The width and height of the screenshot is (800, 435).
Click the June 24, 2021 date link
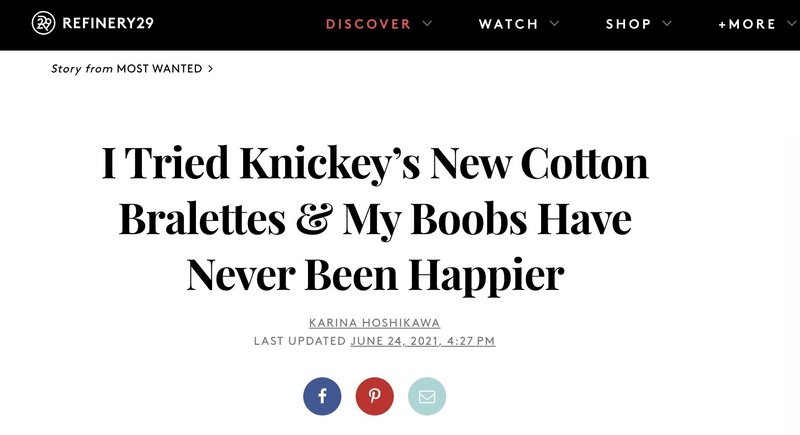423,341
